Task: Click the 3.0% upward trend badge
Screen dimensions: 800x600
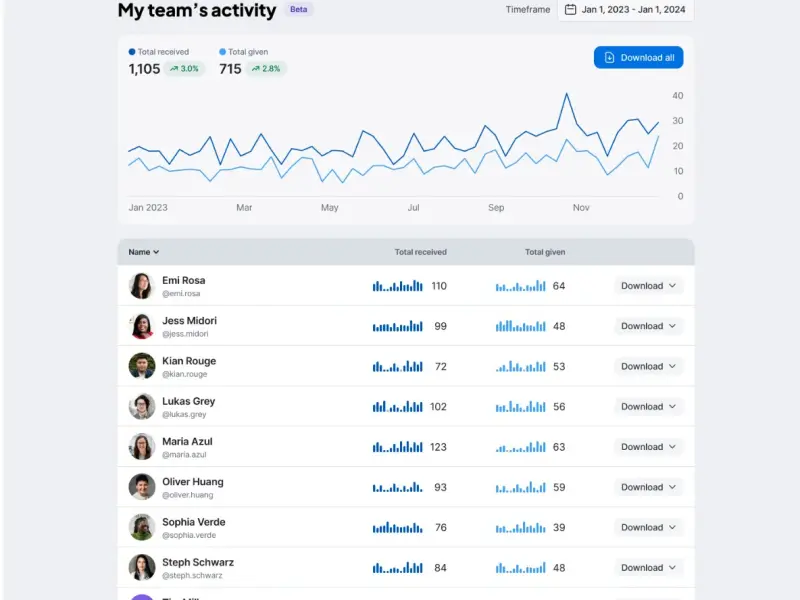Action: coord(184,69)
